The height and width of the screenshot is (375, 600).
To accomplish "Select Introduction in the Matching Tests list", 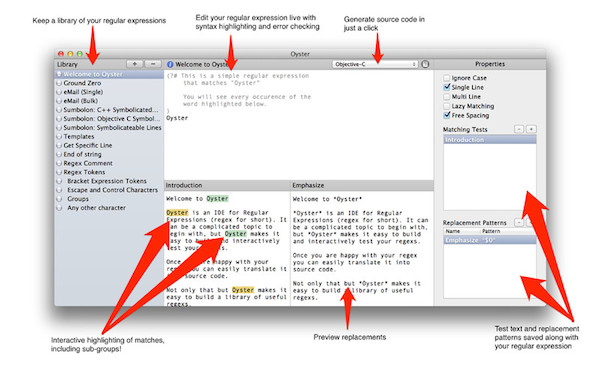I will coord(489,140).
